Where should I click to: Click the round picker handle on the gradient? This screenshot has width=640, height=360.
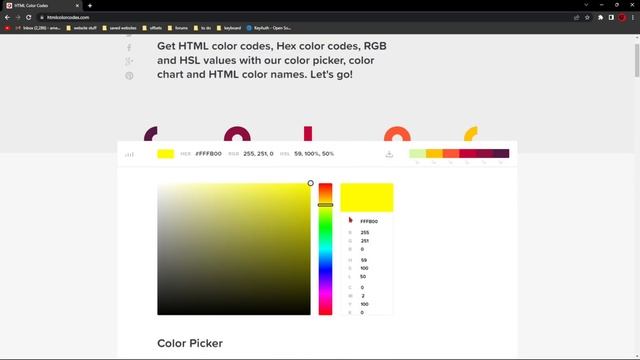coord(311,183)
